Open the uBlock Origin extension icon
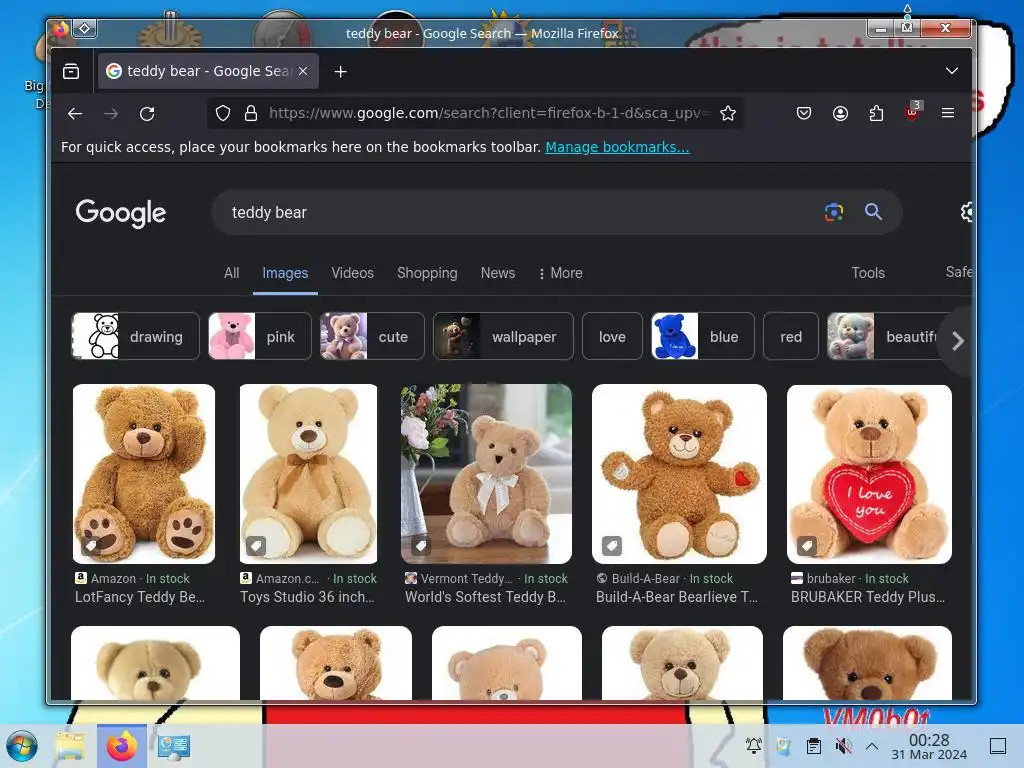Image resolution: width=1024 pixels, height=768 pixels. pyautogui.click(x=912, y=112)
